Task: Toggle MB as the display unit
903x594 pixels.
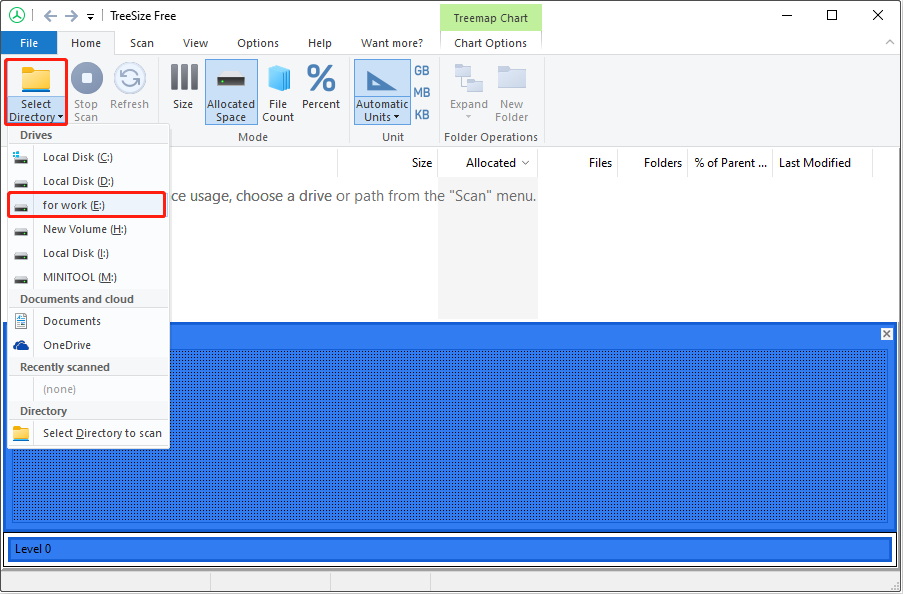Action: 421,92
